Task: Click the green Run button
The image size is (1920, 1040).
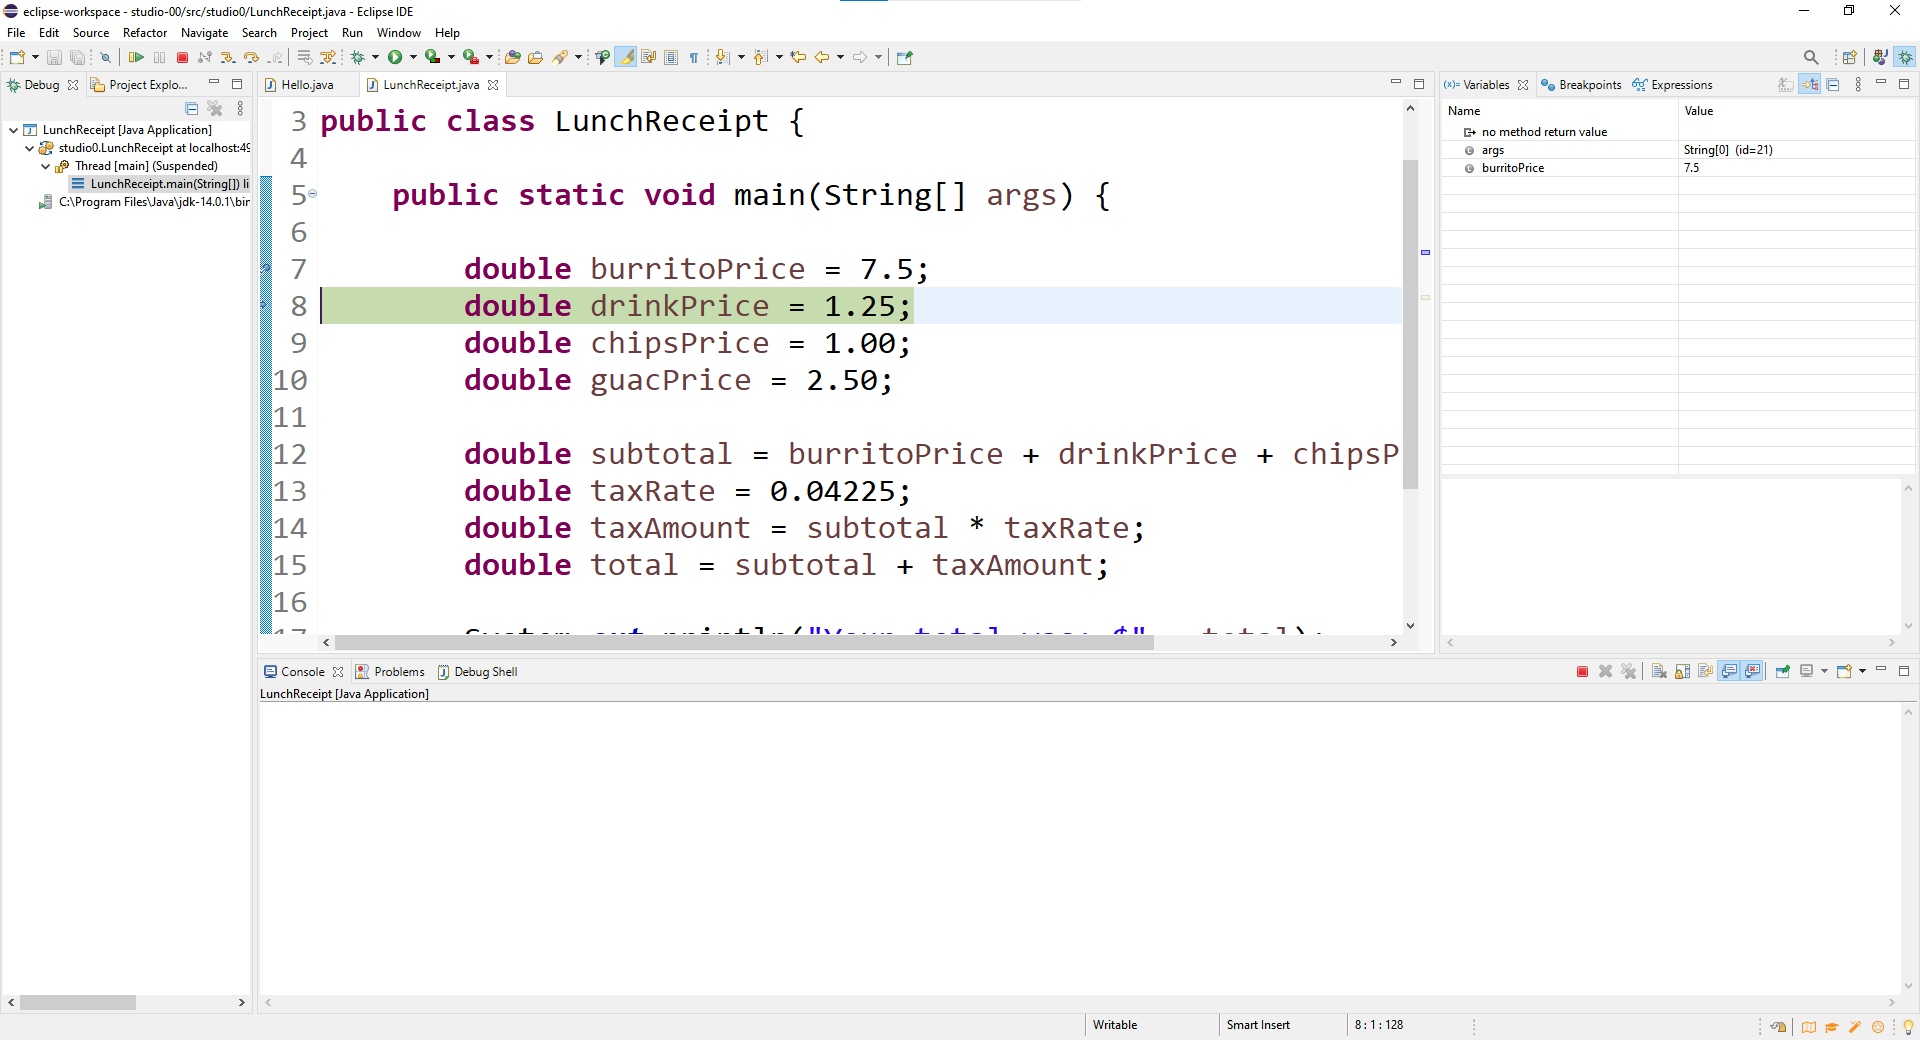Action: 394,57
